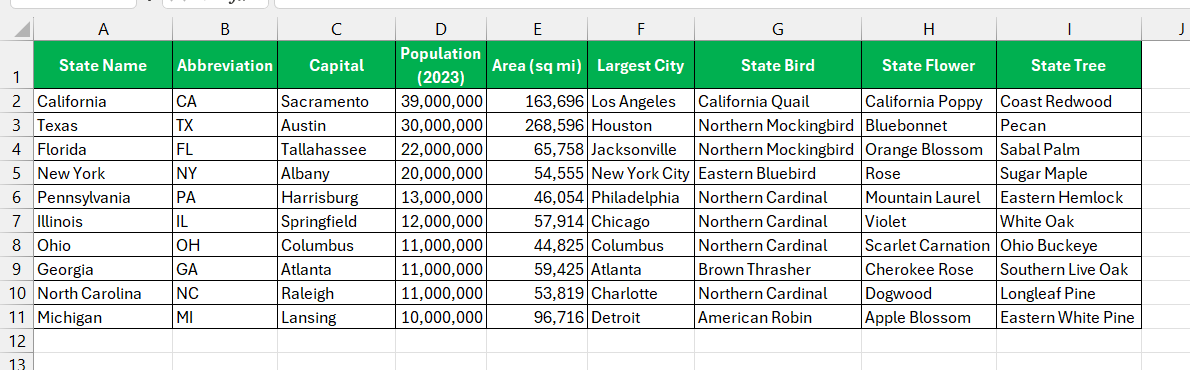Image resolution: width=1190 pixels, height=370 pixels.
Task: Click the population value 39,000,000
Action: 441,101
